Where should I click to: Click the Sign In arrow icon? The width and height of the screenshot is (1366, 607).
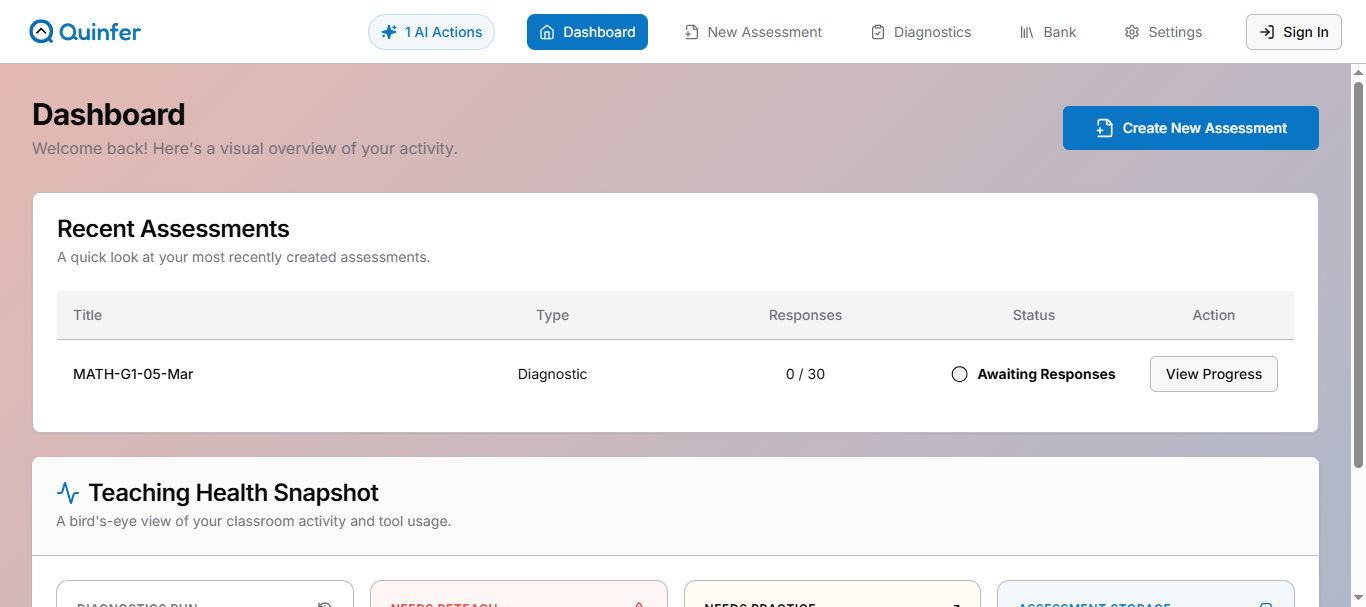coord(1266,32)
